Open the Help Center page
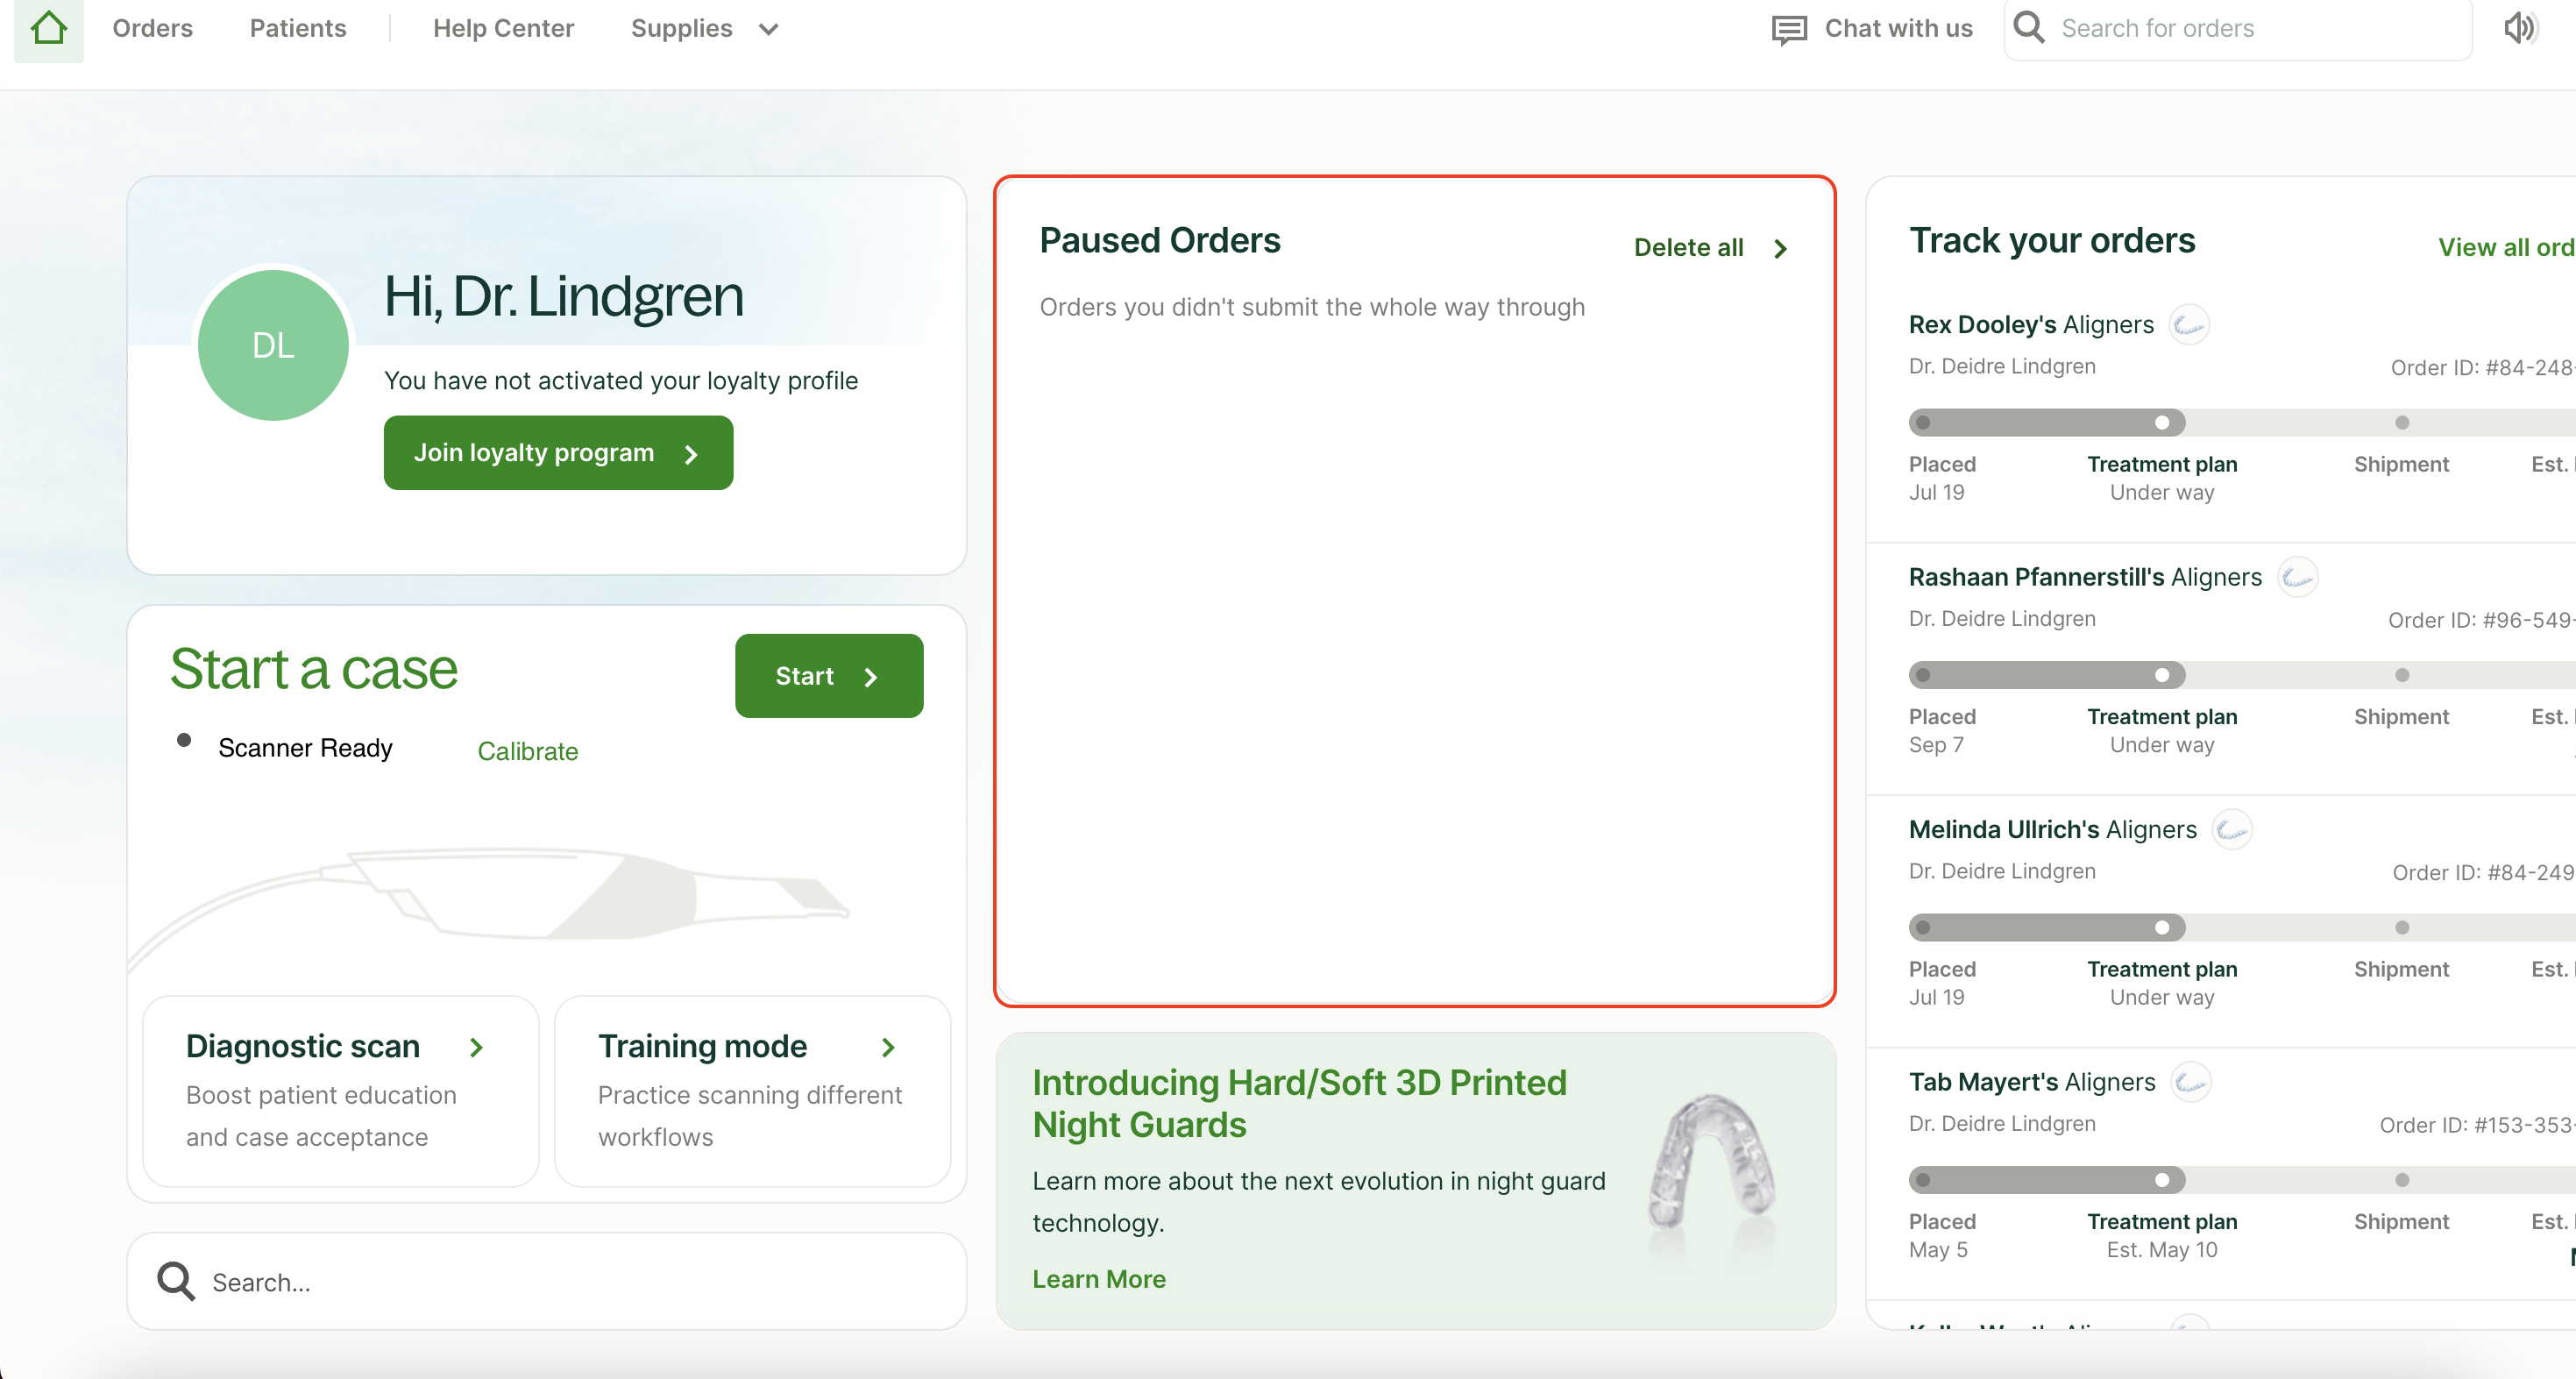The height and width of the screenshot is (1379, 2576). tap(503, 28)
